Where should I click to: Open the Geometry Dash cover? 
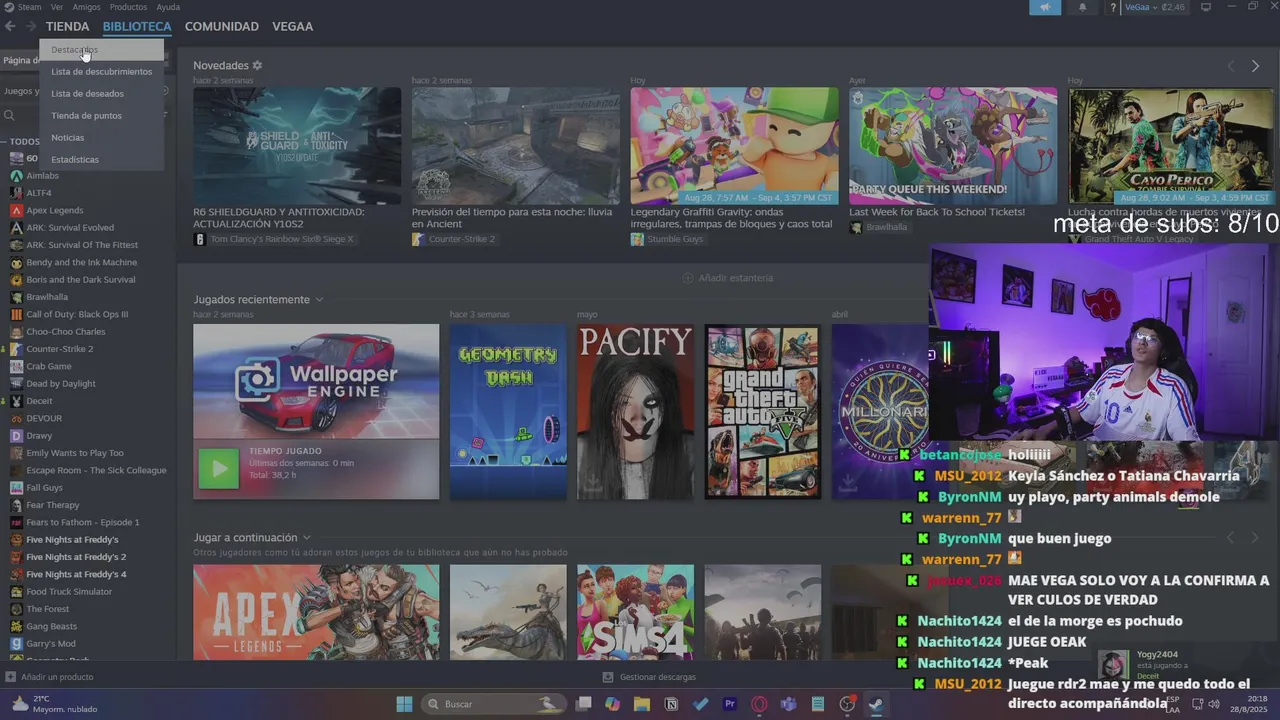(508, 411)
